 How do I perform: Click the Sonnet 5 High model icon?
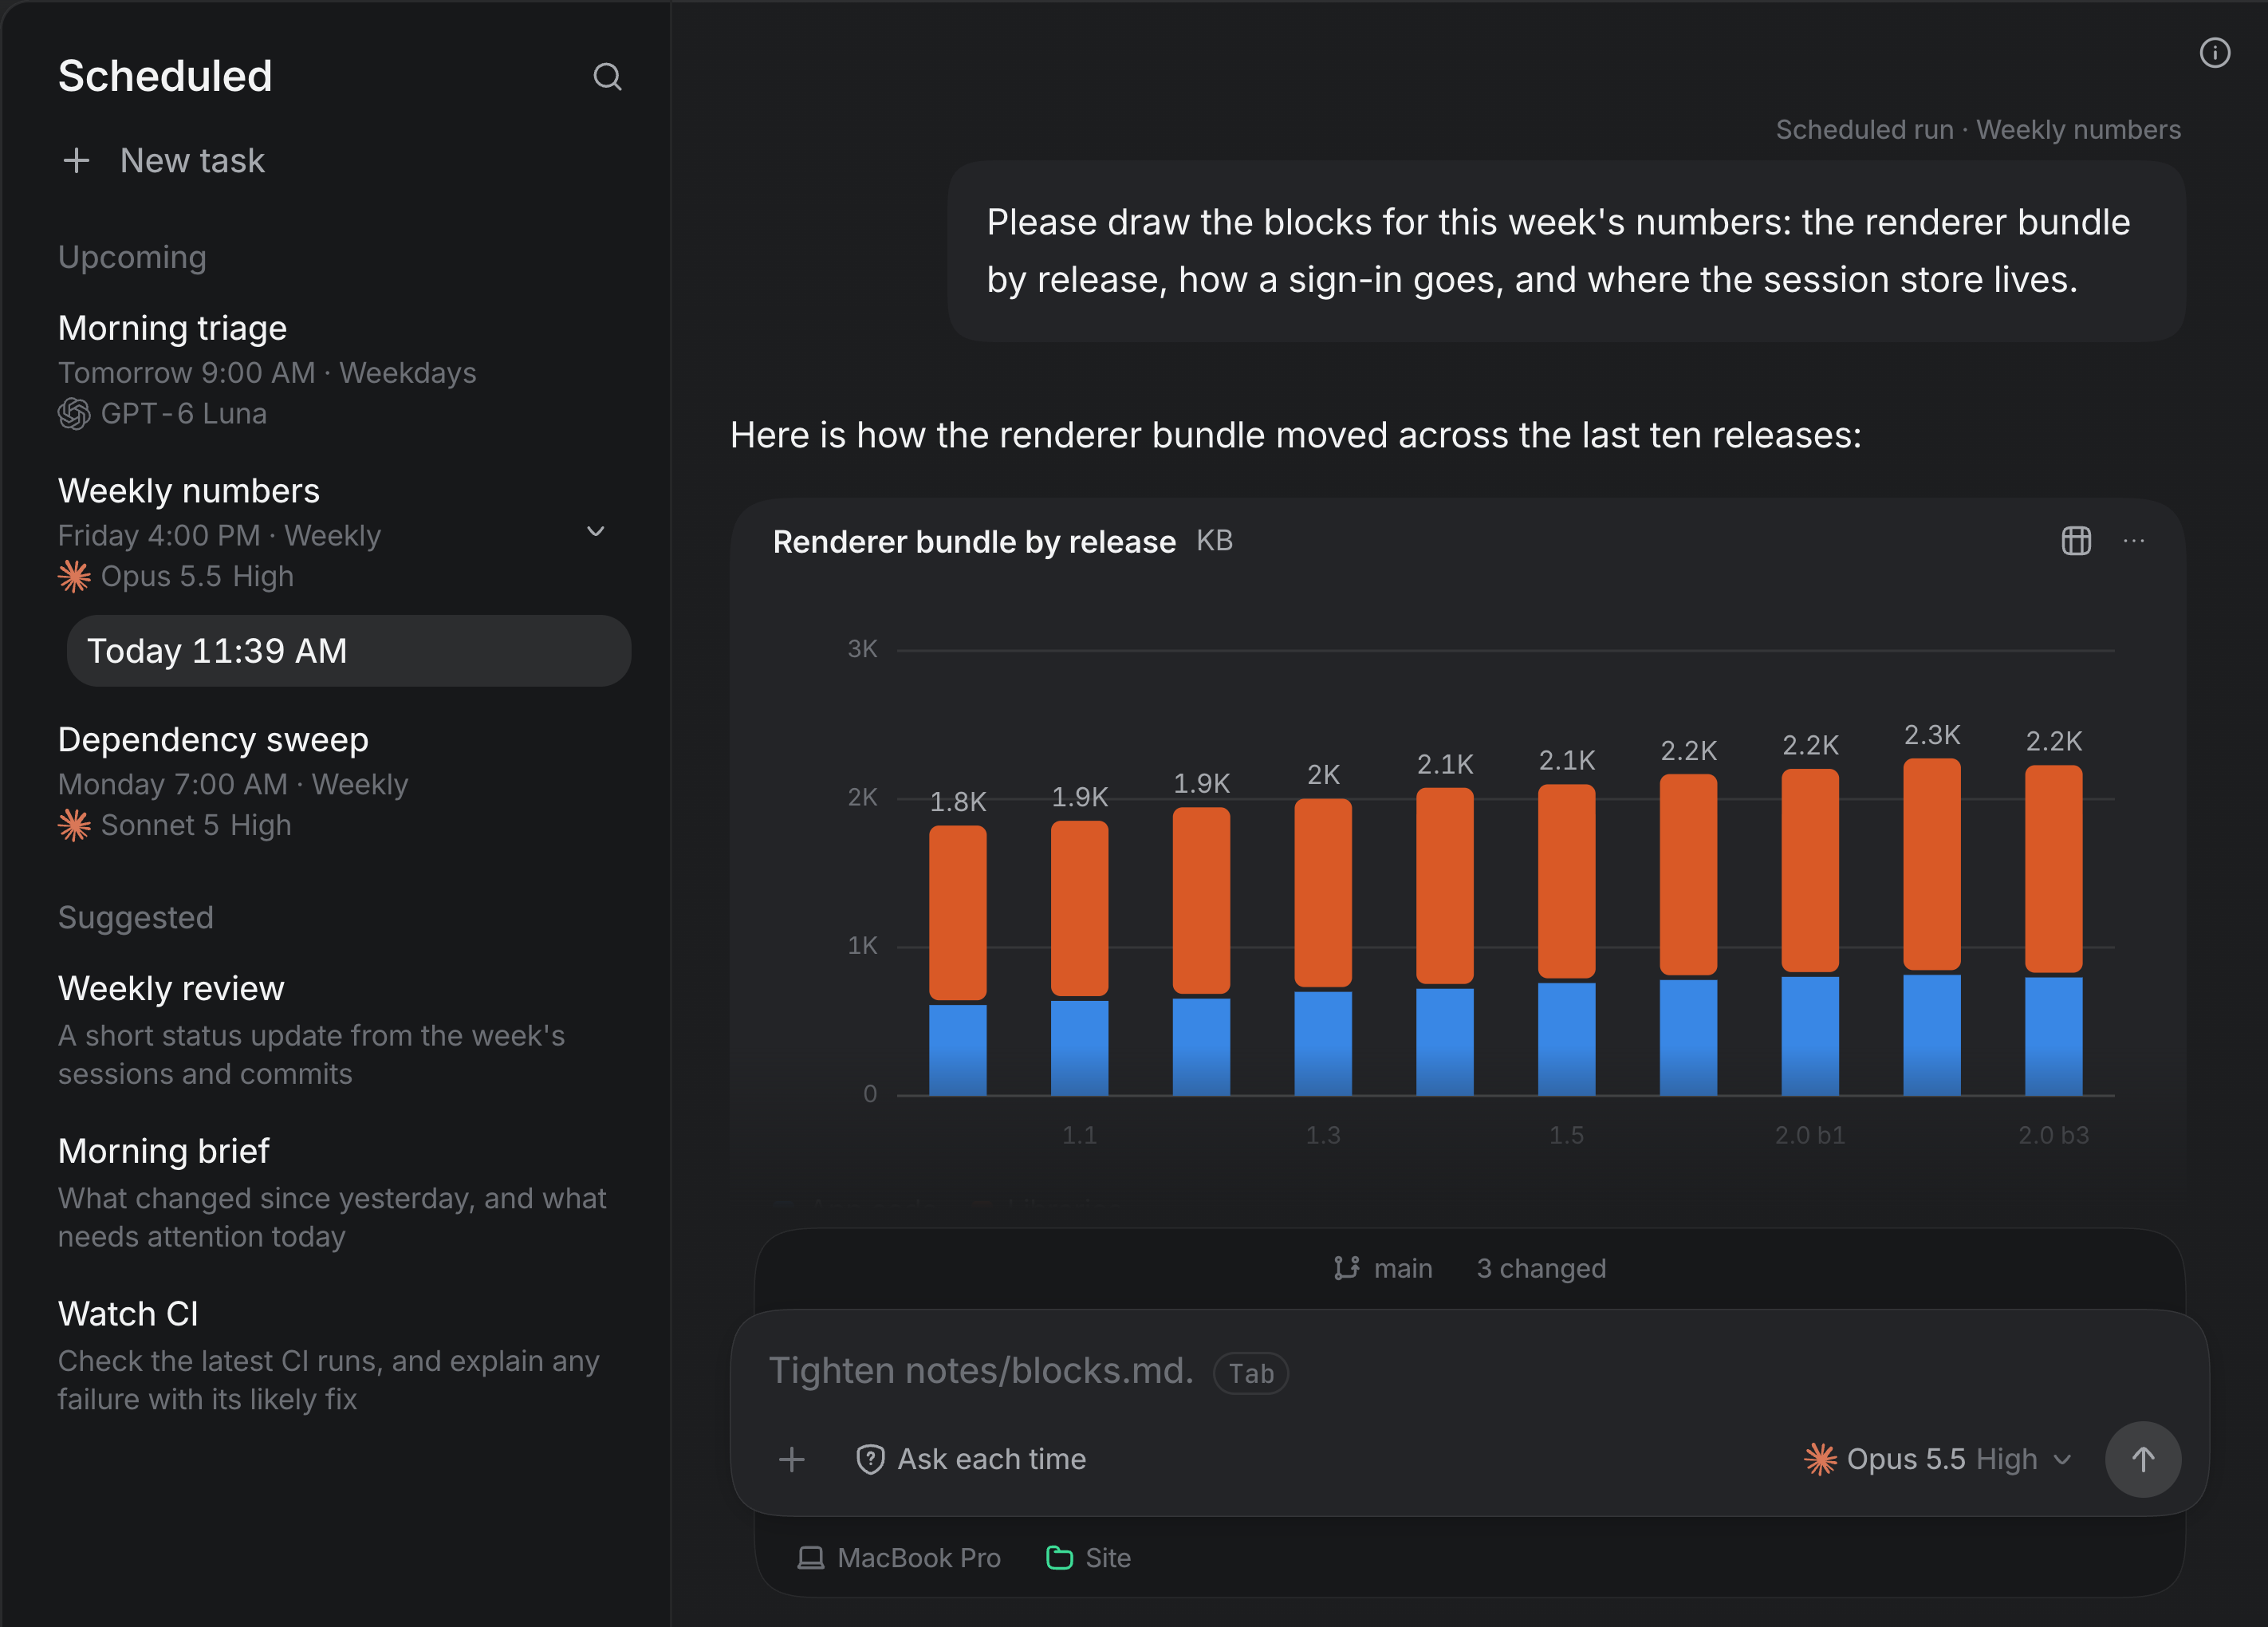point(74,825)
